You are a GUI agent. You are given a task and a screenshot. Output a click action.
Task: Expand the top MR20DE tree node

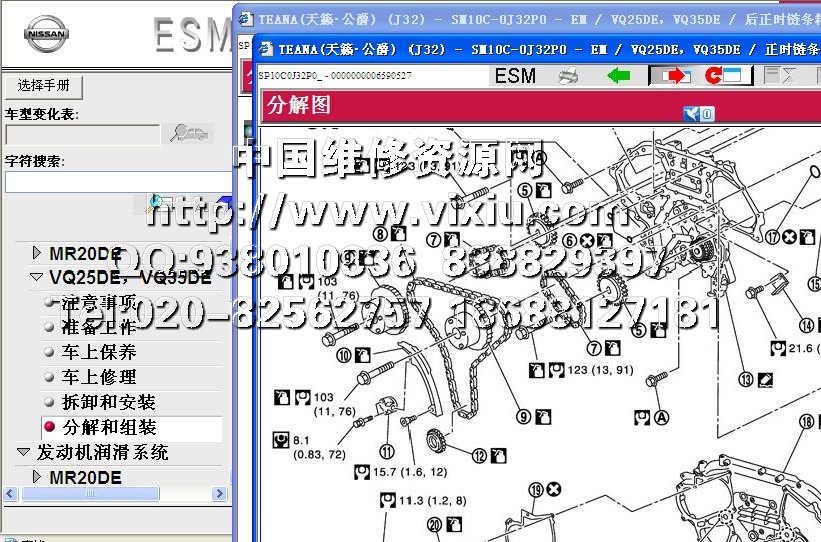pos(36,253)
